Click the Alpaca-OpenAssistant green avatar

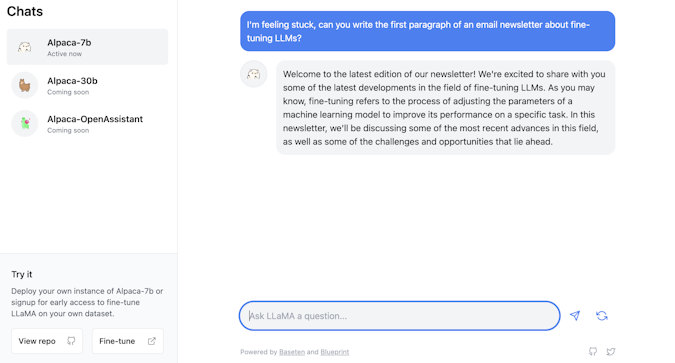pyautogui.click(x=25, y=124)
